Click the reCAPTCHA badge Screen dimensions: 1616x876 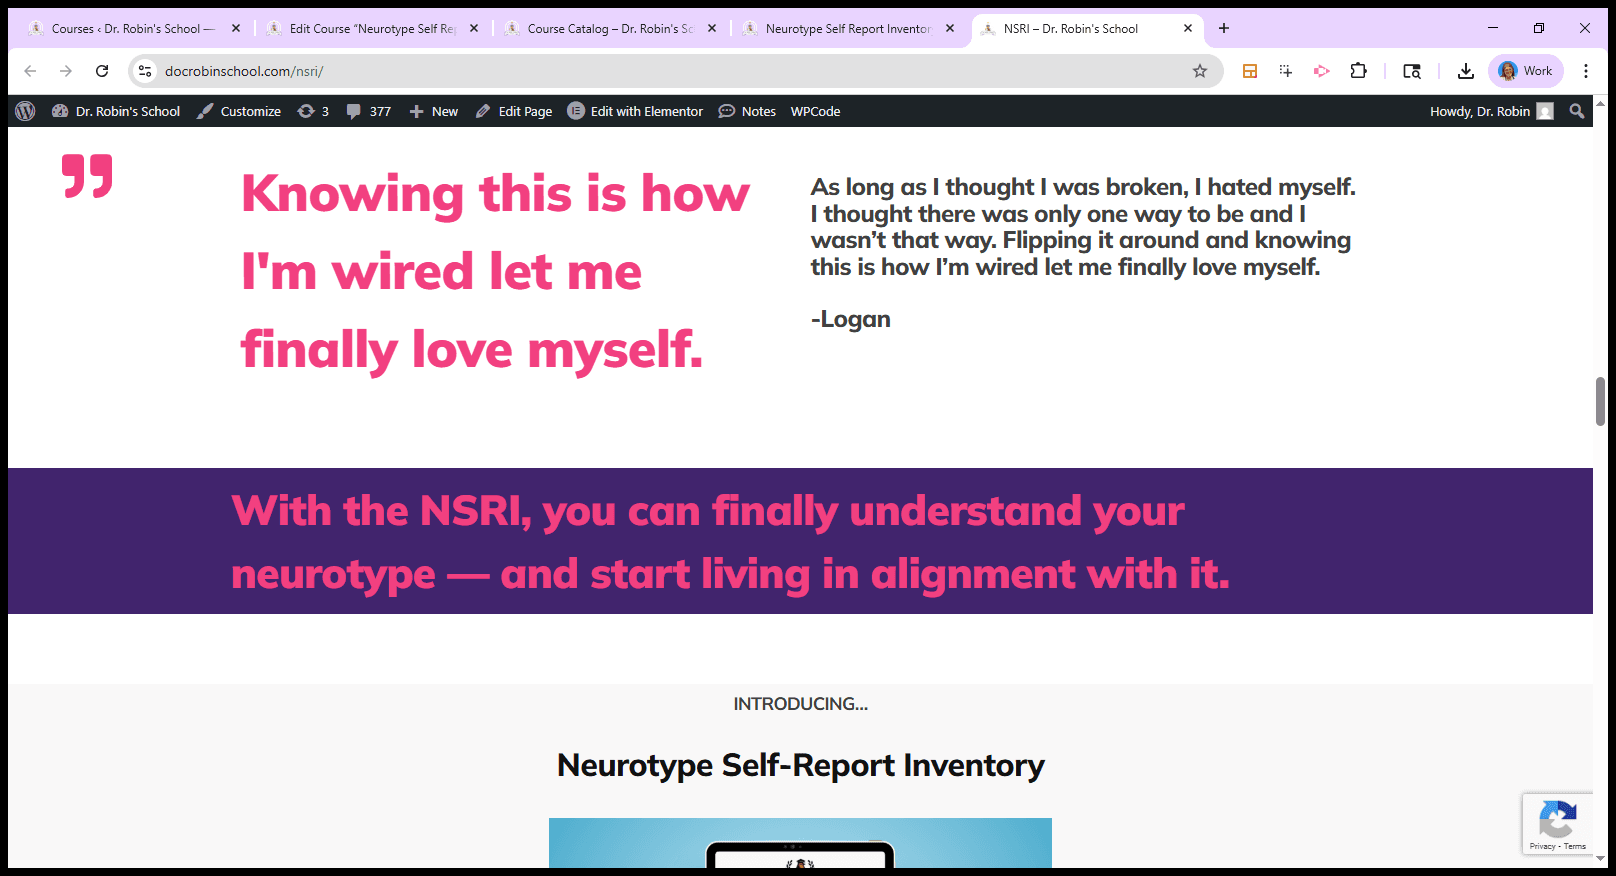coord(1557,824)
